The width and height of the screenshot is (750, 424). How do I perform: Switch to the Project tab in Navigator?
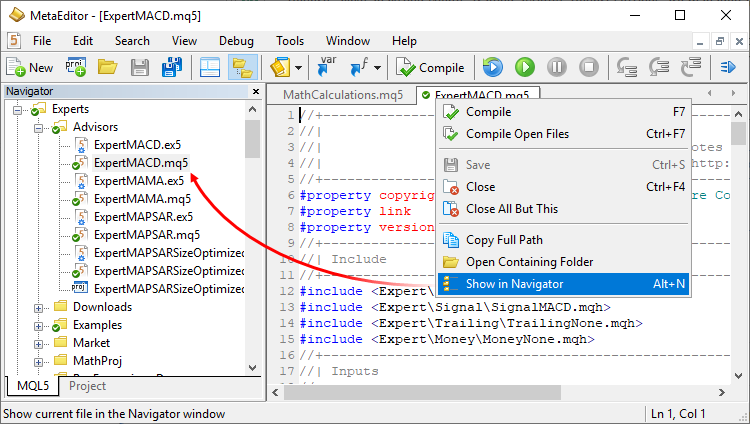click(88, 386)
